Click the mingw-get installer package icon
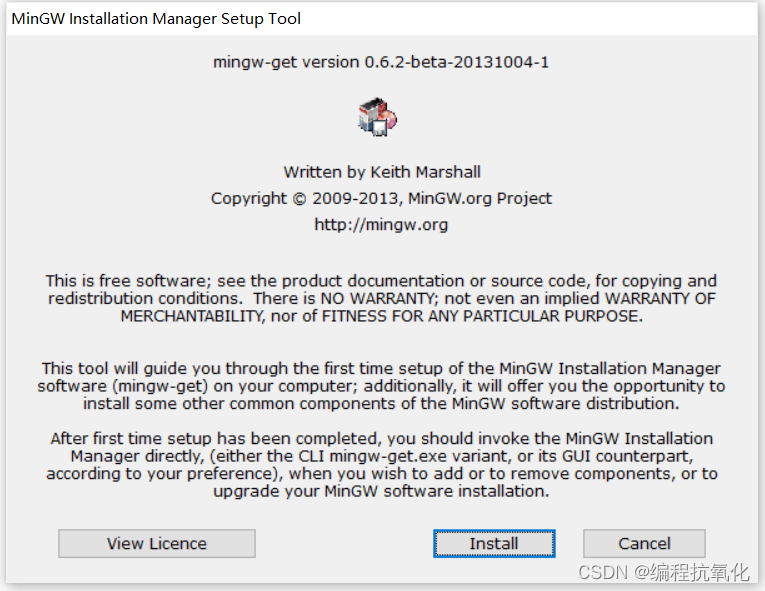765x591 pixels. coord(377,117)
